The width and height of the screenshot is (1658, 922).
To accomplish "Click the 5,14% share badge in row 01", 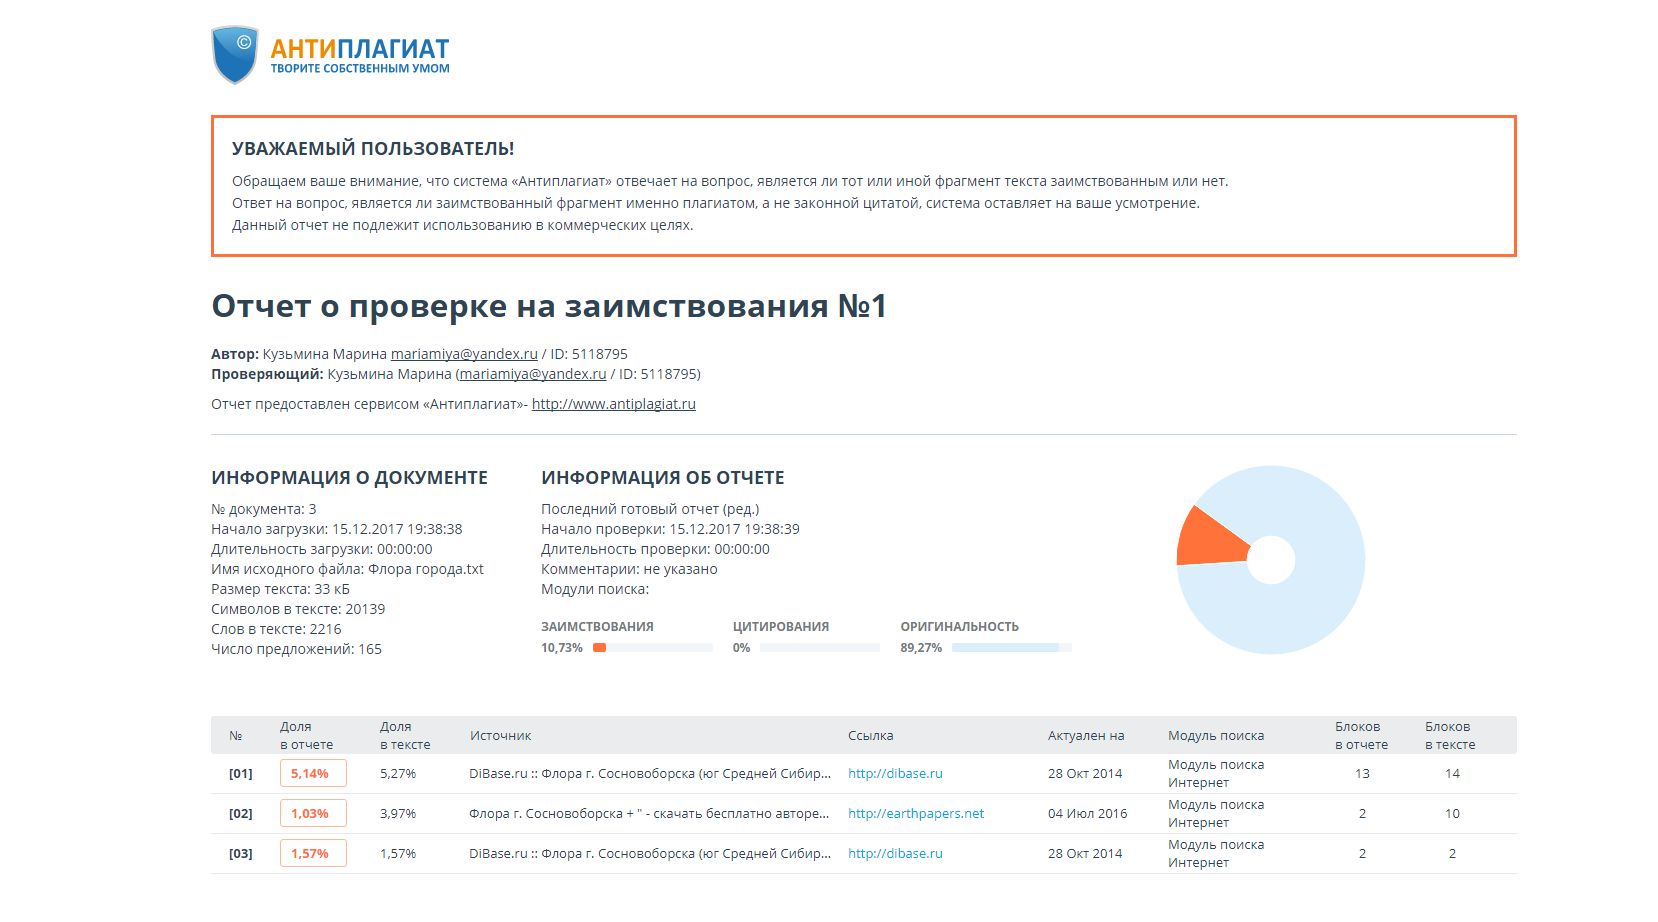I will click(x=313, y=773).
